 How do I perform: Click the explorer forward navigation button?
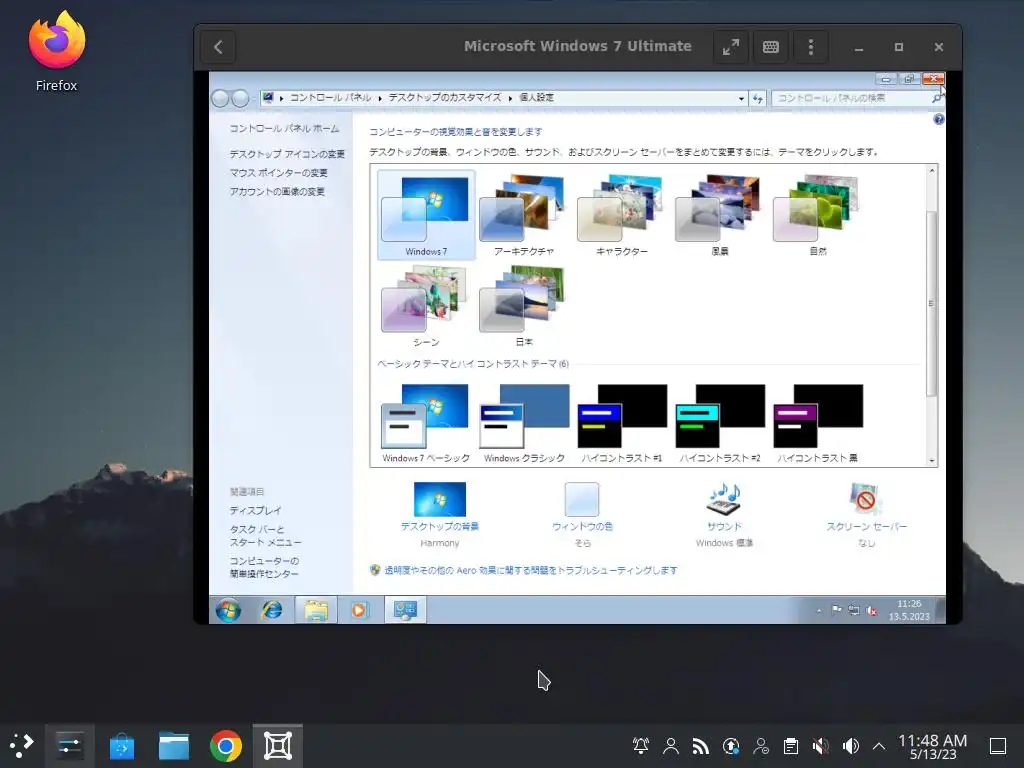pyautogui.click(x=240, y=99)
